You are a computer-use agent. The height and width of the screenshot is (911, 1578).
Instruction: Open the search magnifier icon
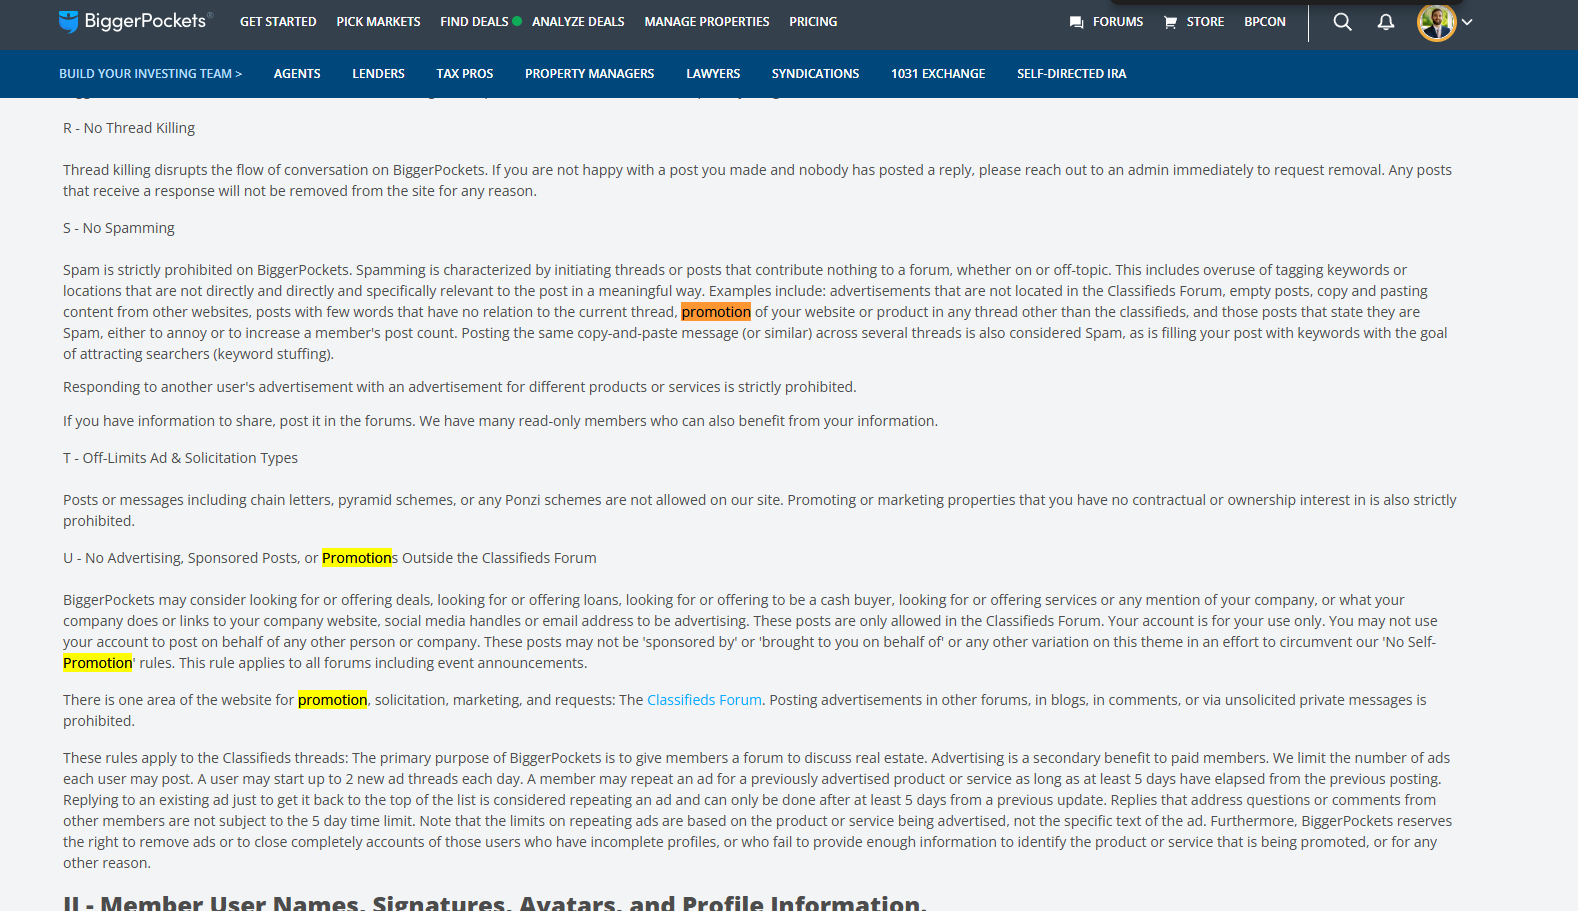1342,22
